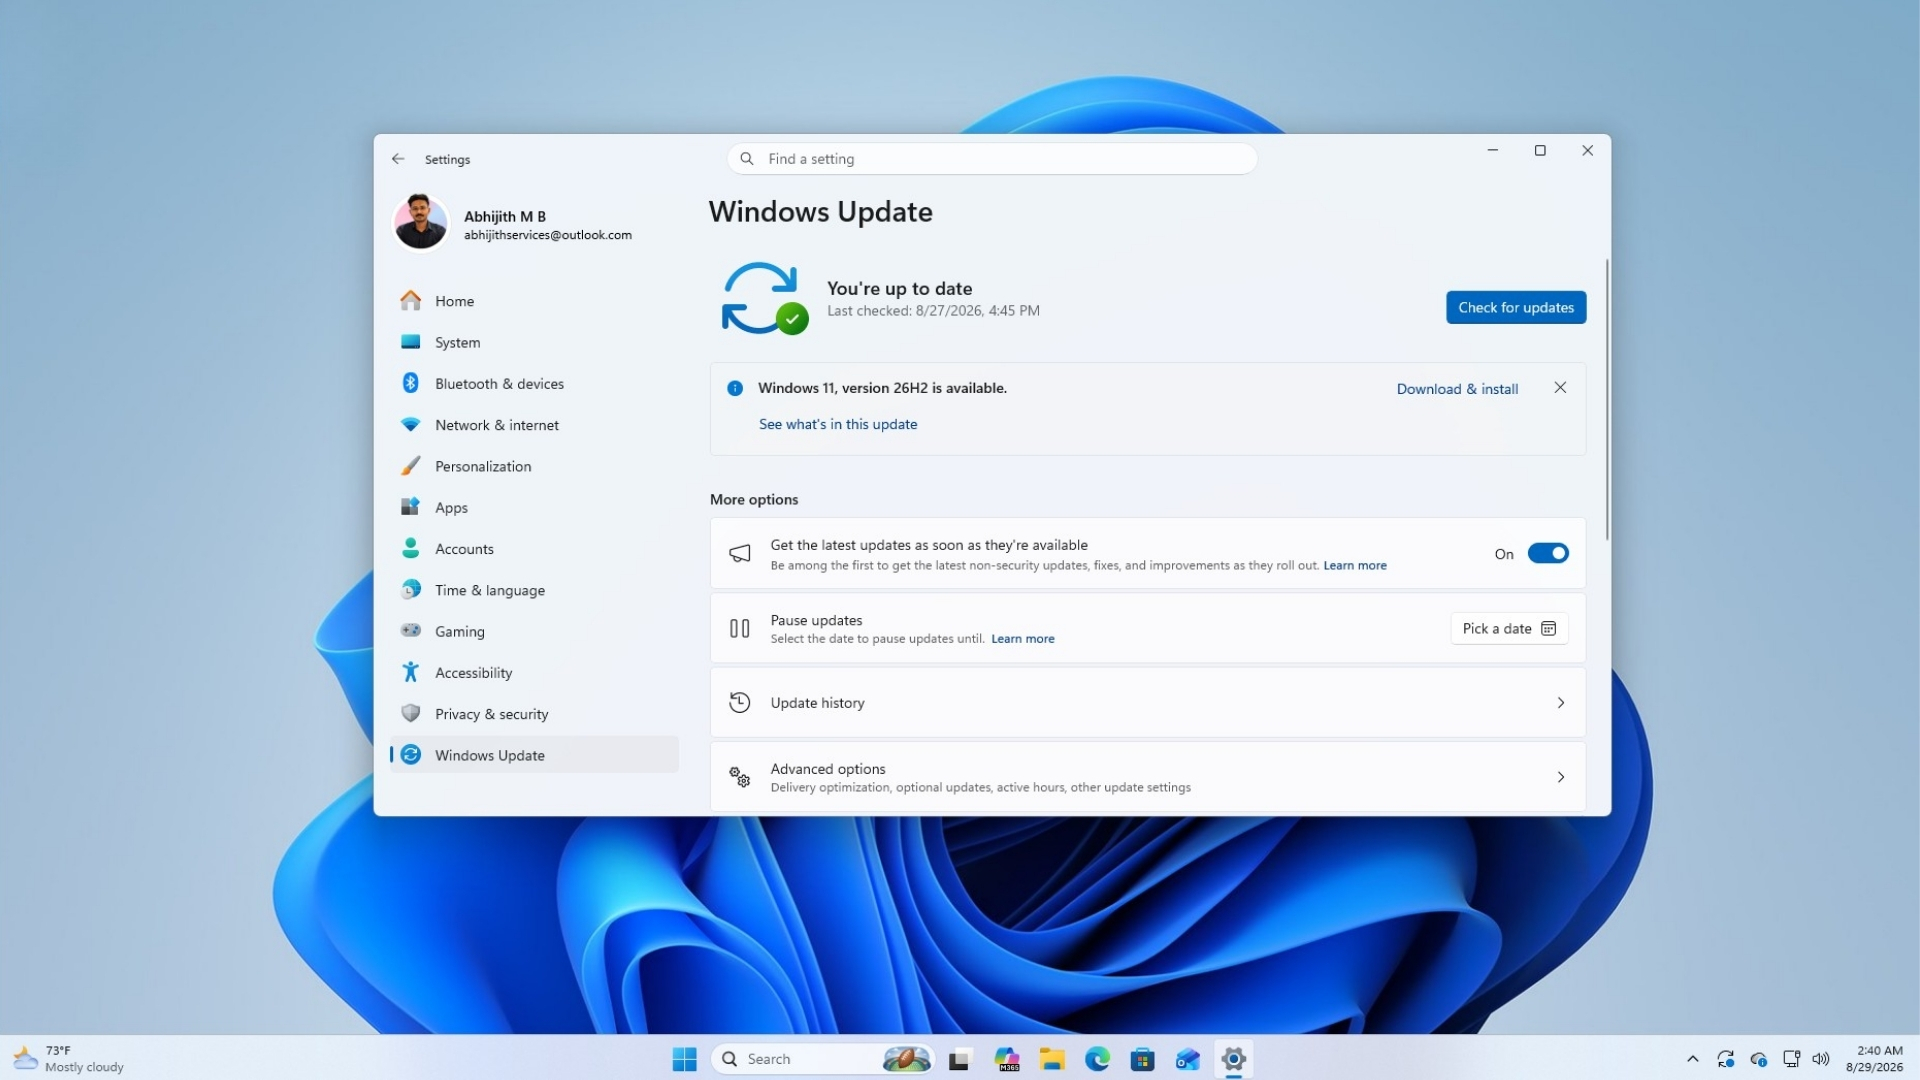Open the Network & internet category
Viewport: 1920px width, 1080px height.
point(534,425)
